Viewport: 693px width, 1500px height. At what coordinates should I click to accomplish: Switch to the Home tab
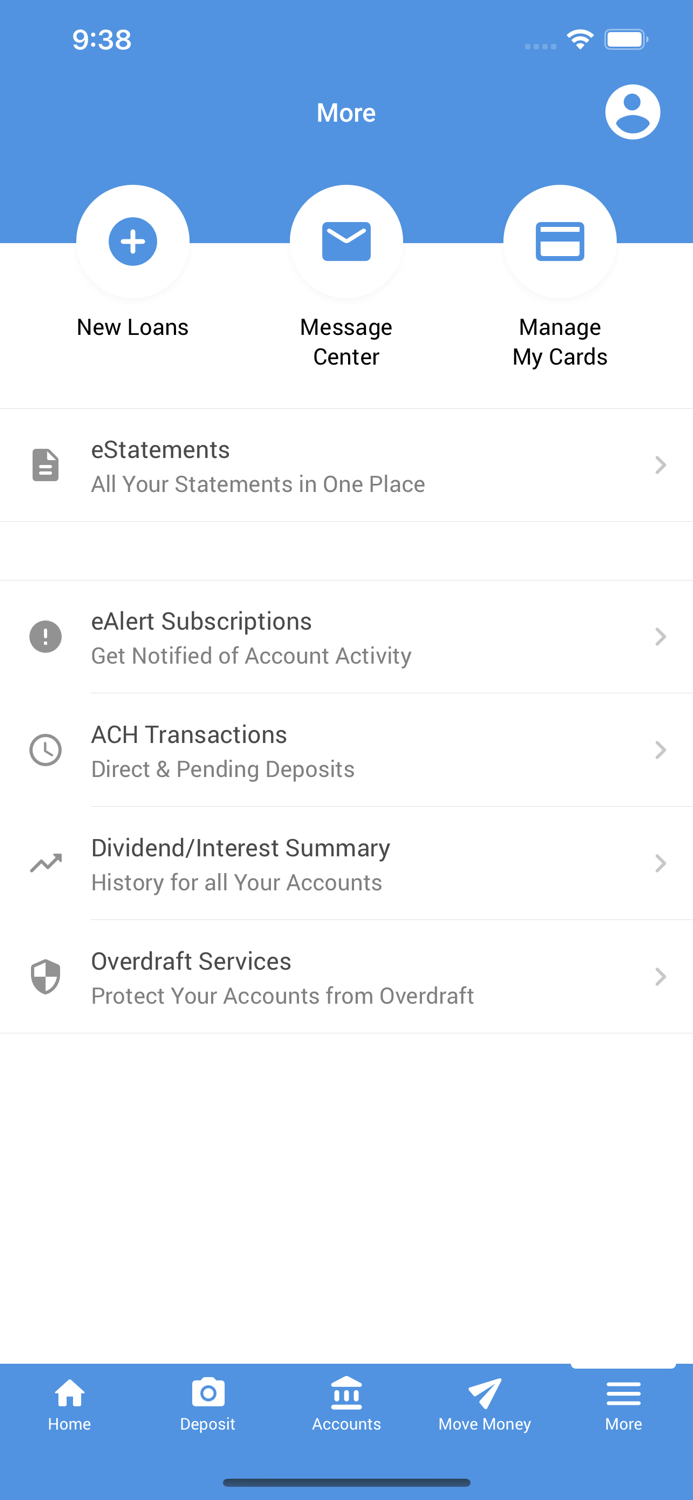point(69,1405)
